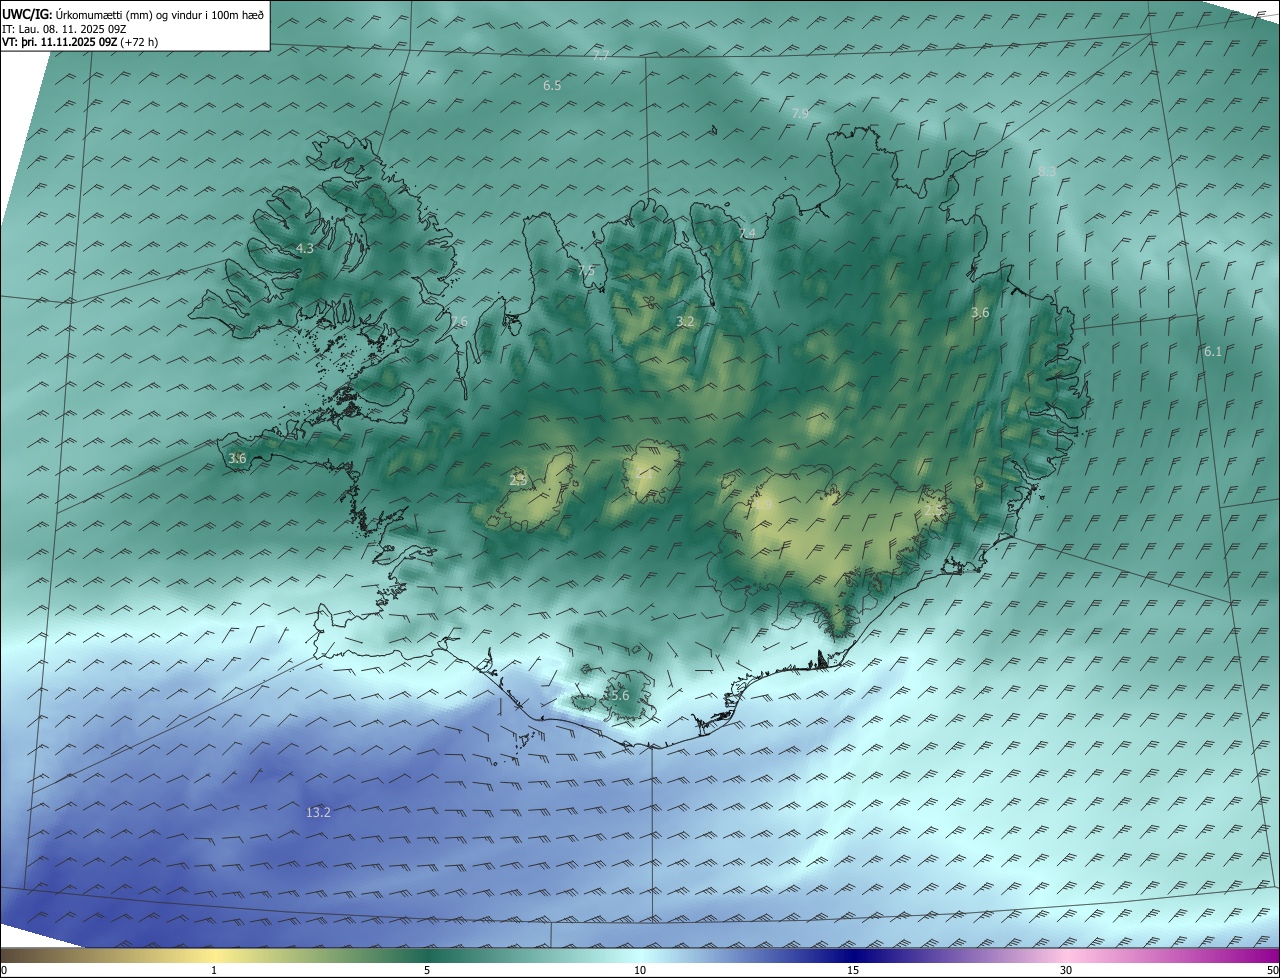Click the color scale tick labeled 0
This screenshot has width=1280, height=978.
pyautogui.click(x=4, y=970)
